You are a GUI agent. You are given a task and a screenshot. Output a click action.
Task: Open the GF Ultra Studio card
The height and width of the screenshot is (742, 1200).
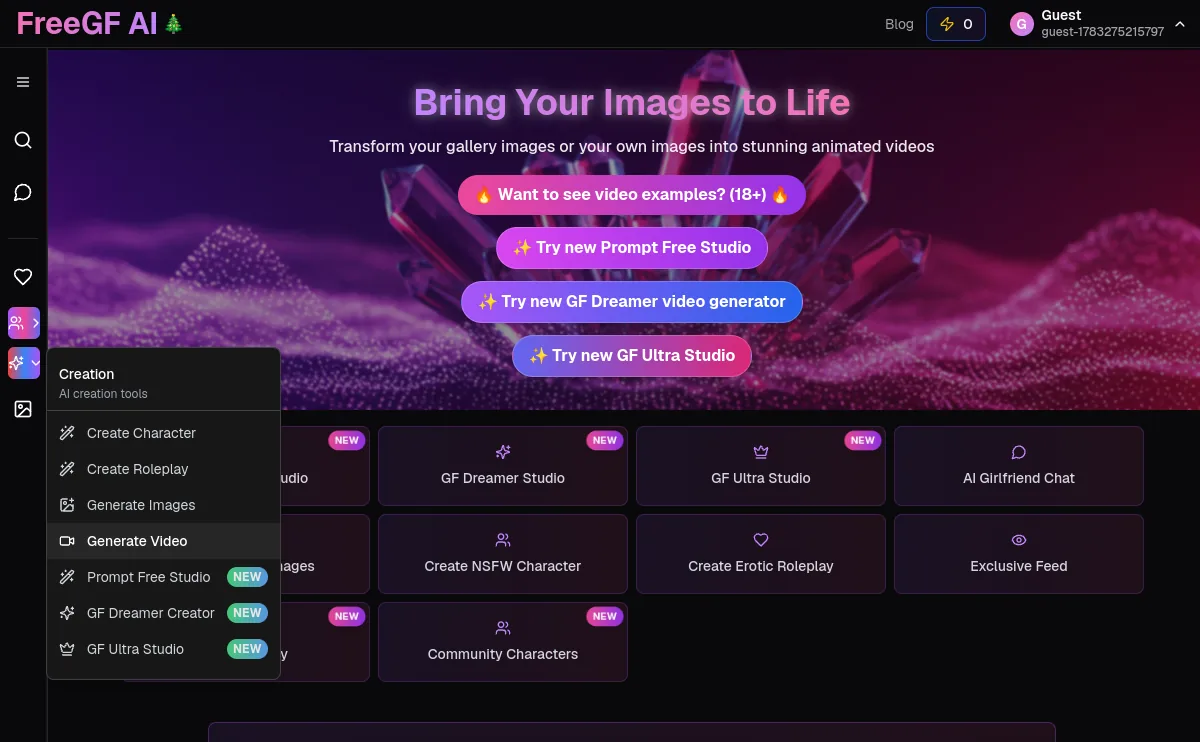[761, 466]
